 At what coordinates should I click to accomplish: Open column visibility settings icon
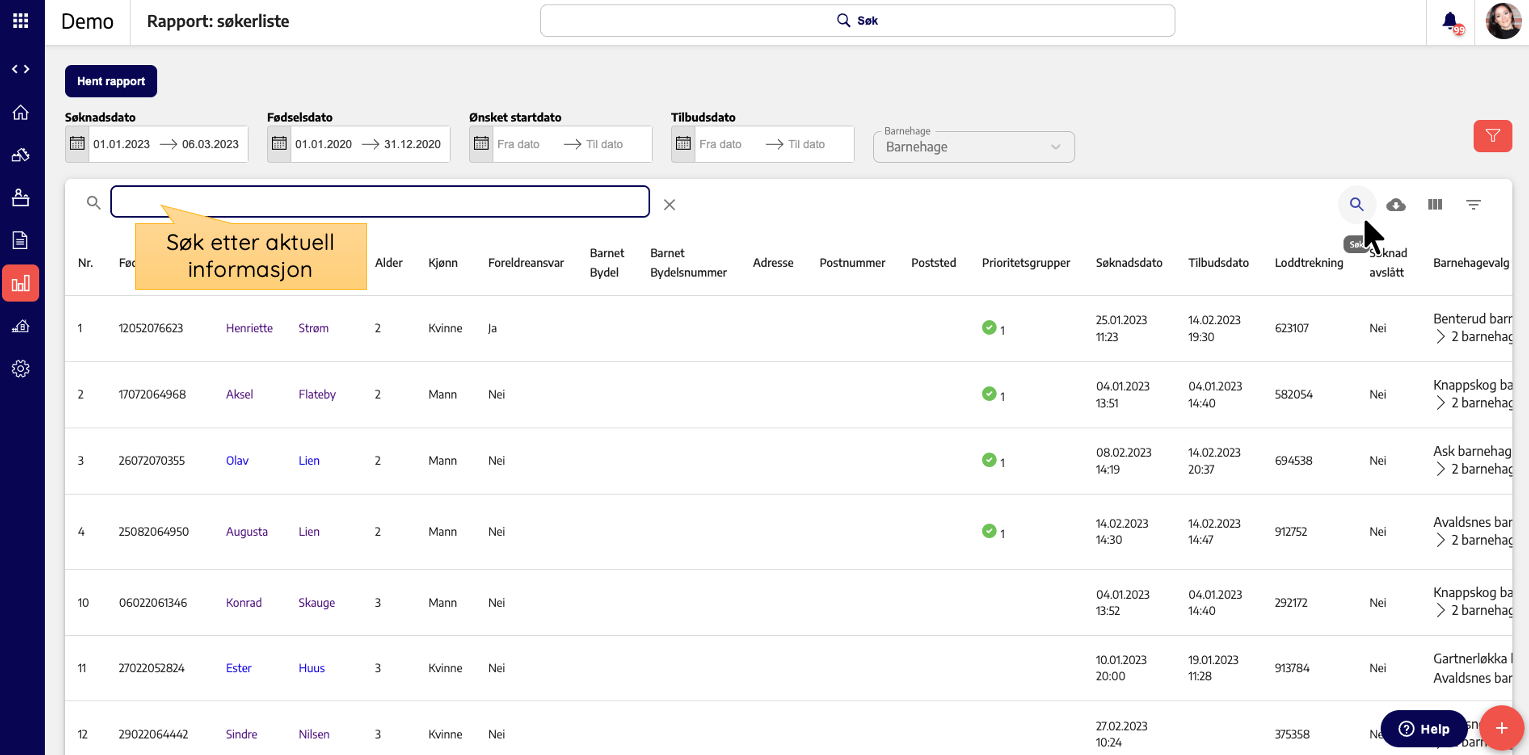1435,204
